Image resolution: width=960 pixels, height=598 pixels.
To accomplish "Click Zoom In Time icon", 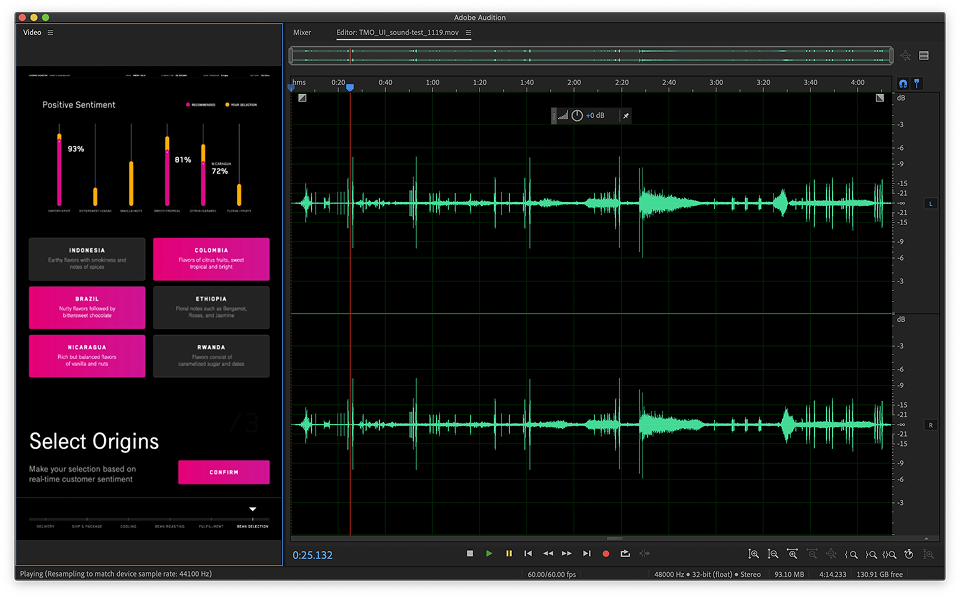I will pos(792,555).
